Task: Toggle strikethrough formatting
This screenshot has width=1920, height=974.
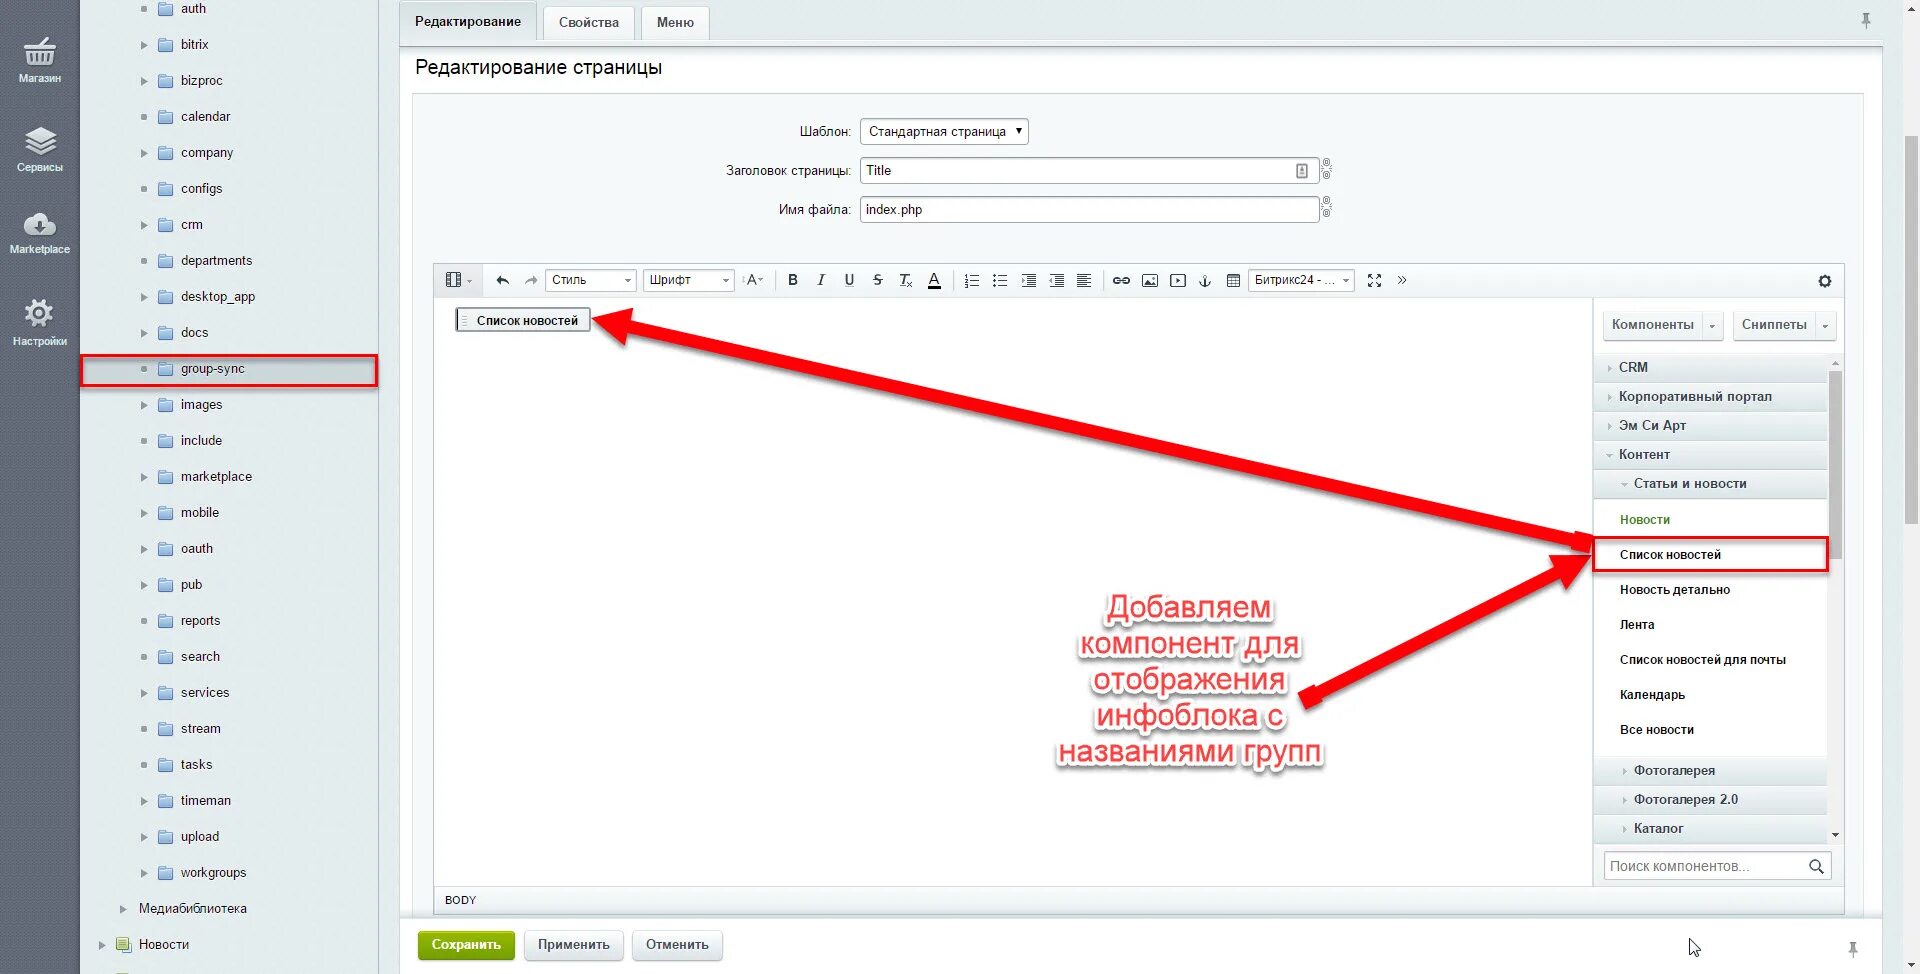Action: (877, 280)
